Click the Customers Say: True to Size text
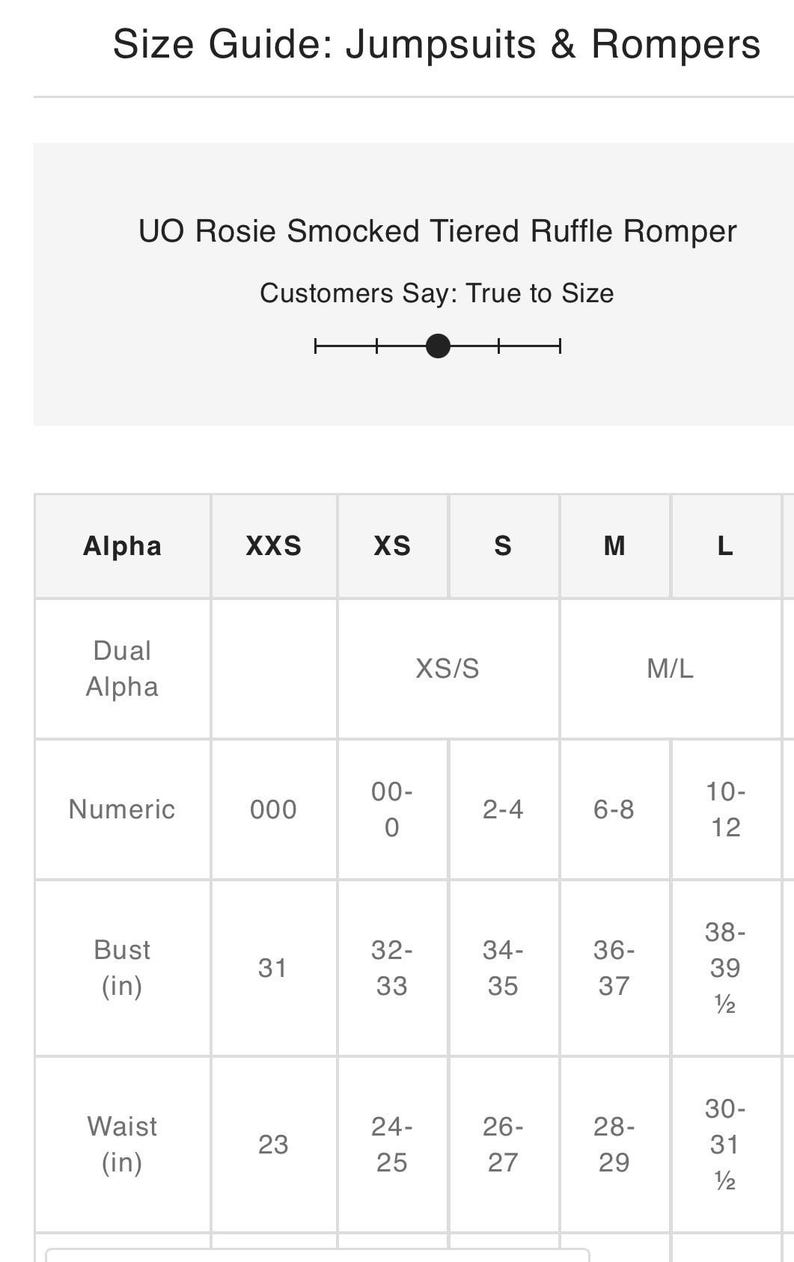Screen dimensions: 794x1262 tap(437, 293)
